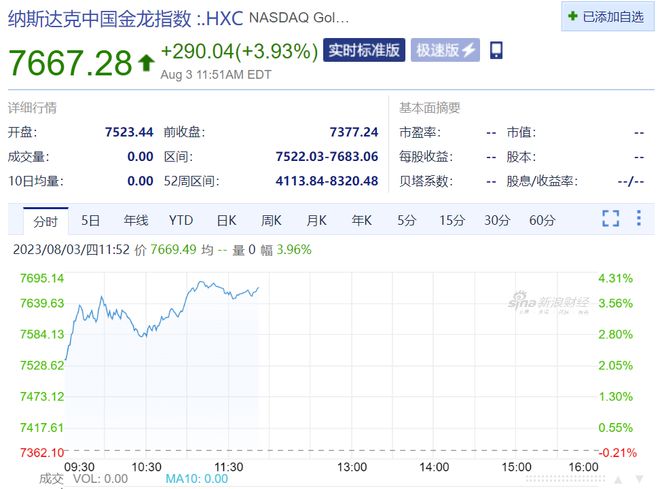The width and height of the screenshot is (660, 489).
Task: Toggle 已添加自选 watchlist button
Action: (607, 16)
